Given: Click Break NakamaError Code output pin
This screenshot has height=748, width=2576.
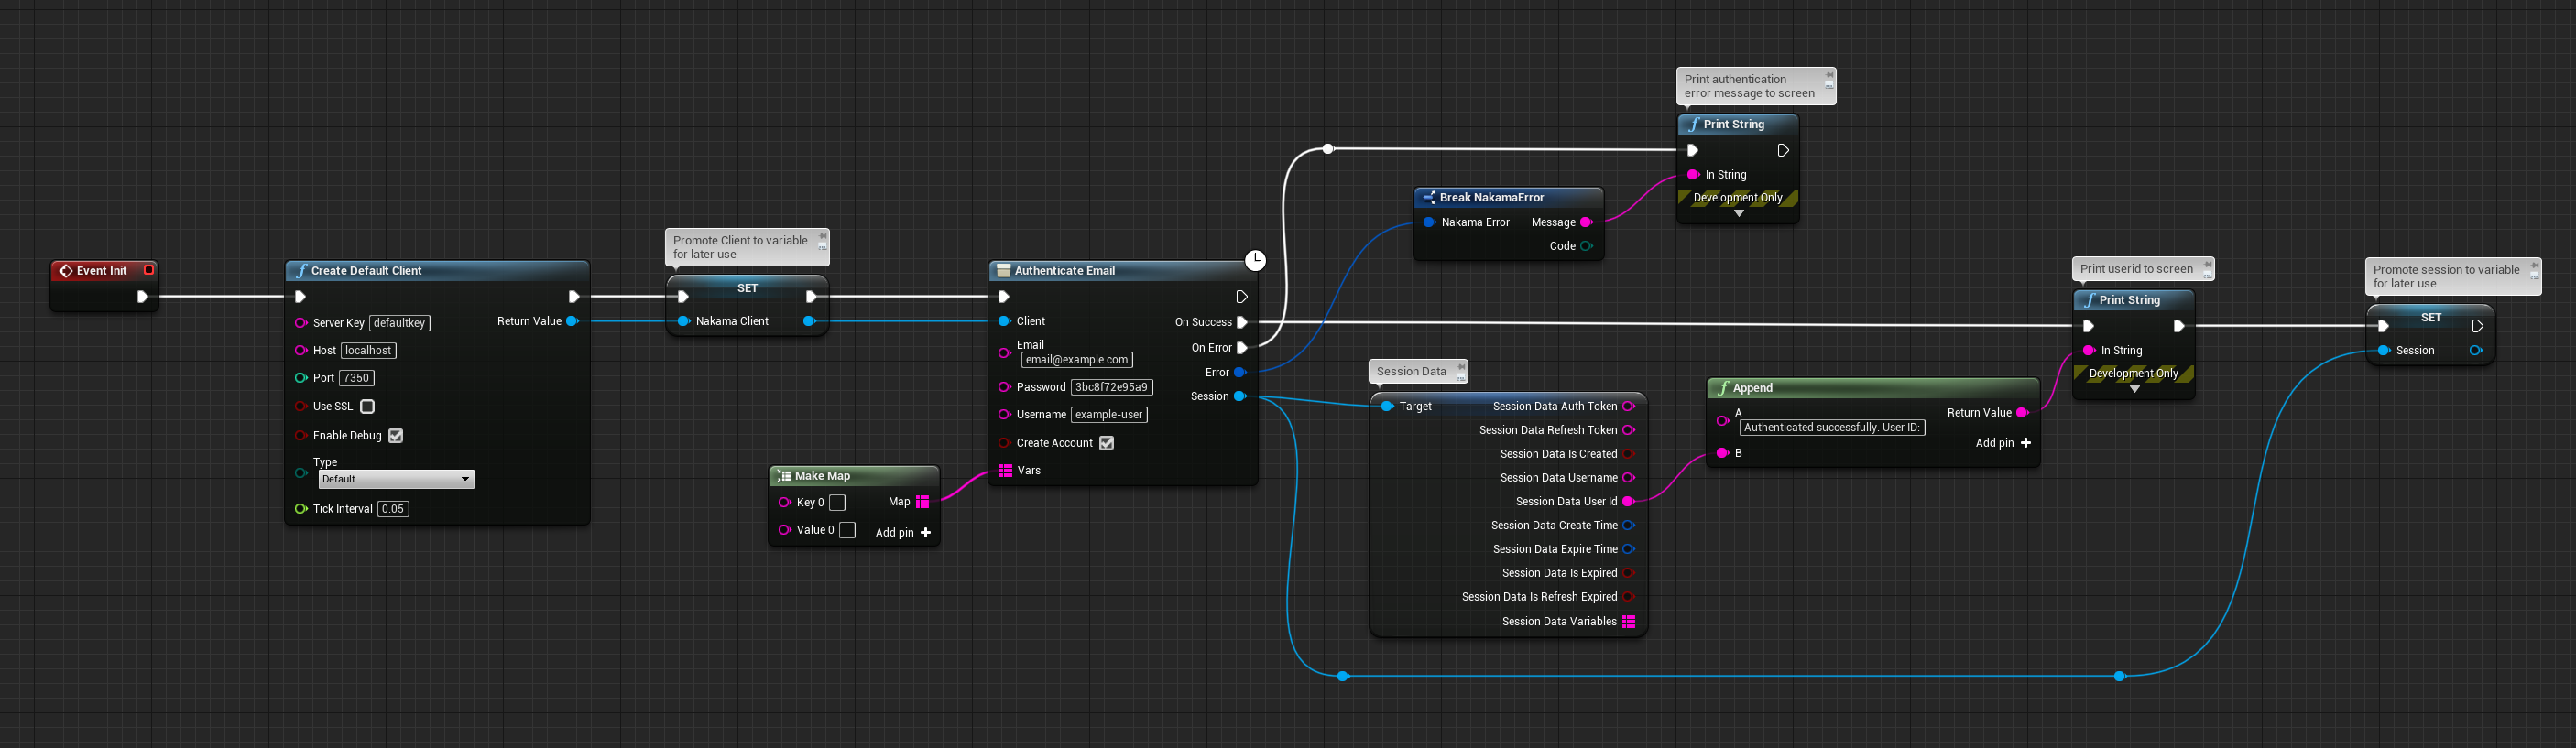Looking at the screenshot, I should point(1586,246).
